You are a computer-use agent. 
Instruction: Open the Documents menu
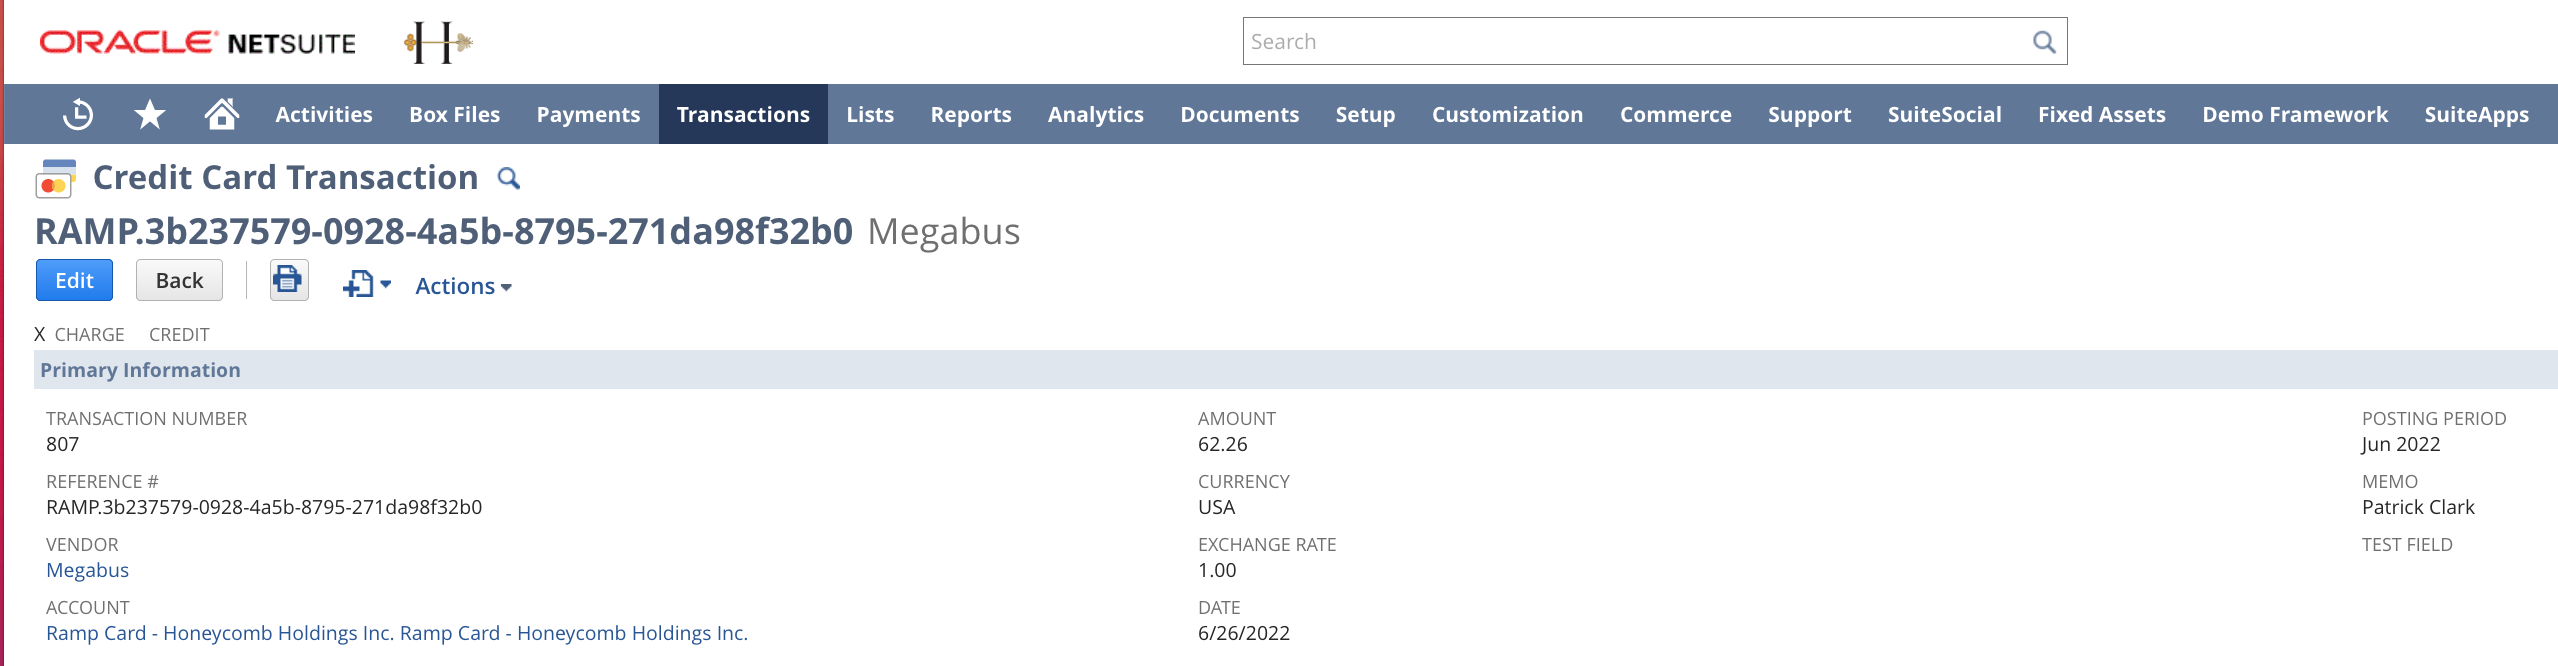(x=1240, y=115)
